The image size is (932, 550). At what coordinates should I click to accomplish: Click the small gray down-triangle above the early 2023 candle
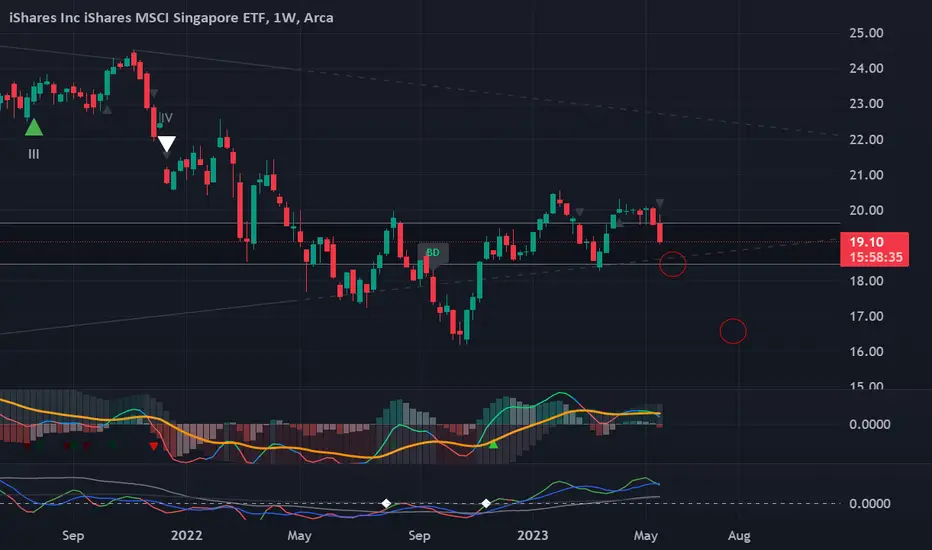[580, 212]
